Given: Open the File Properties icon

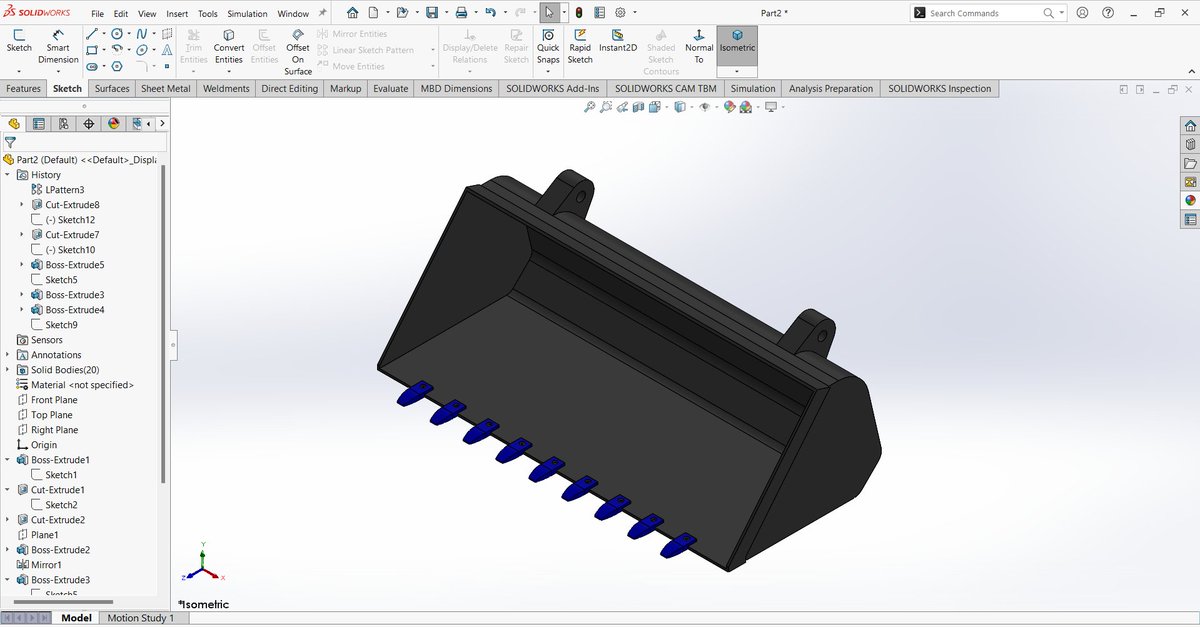Looking at the screenshot, I should 600,13.
